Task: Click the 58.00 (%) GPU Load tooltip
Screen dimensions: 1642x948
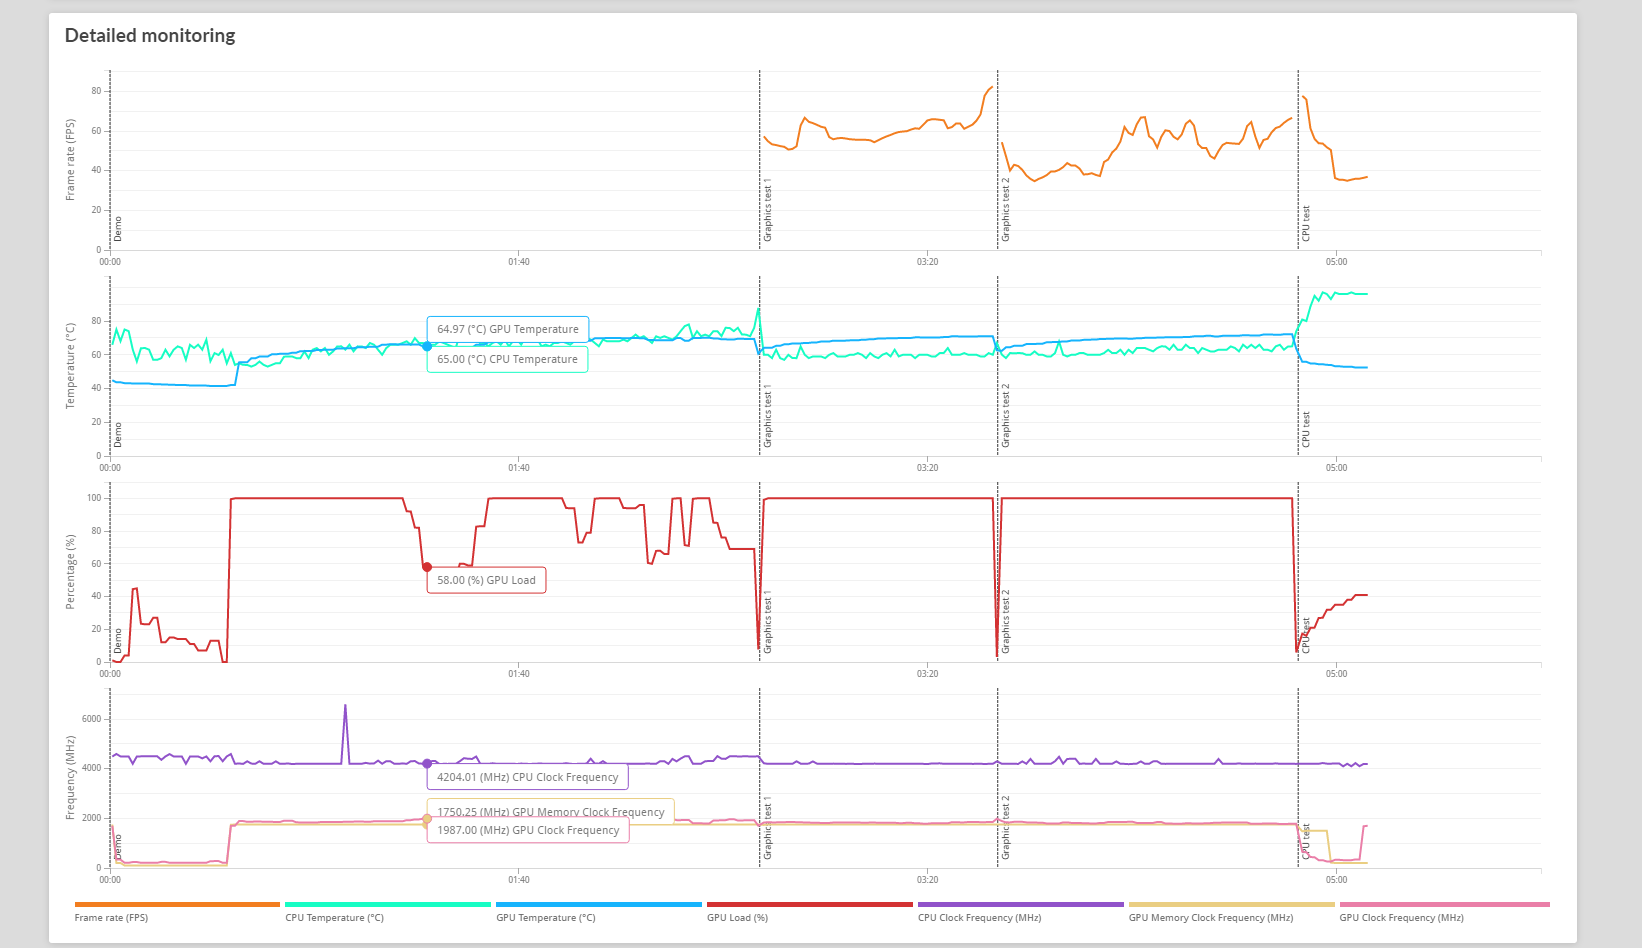Action: tap(486, 580)
